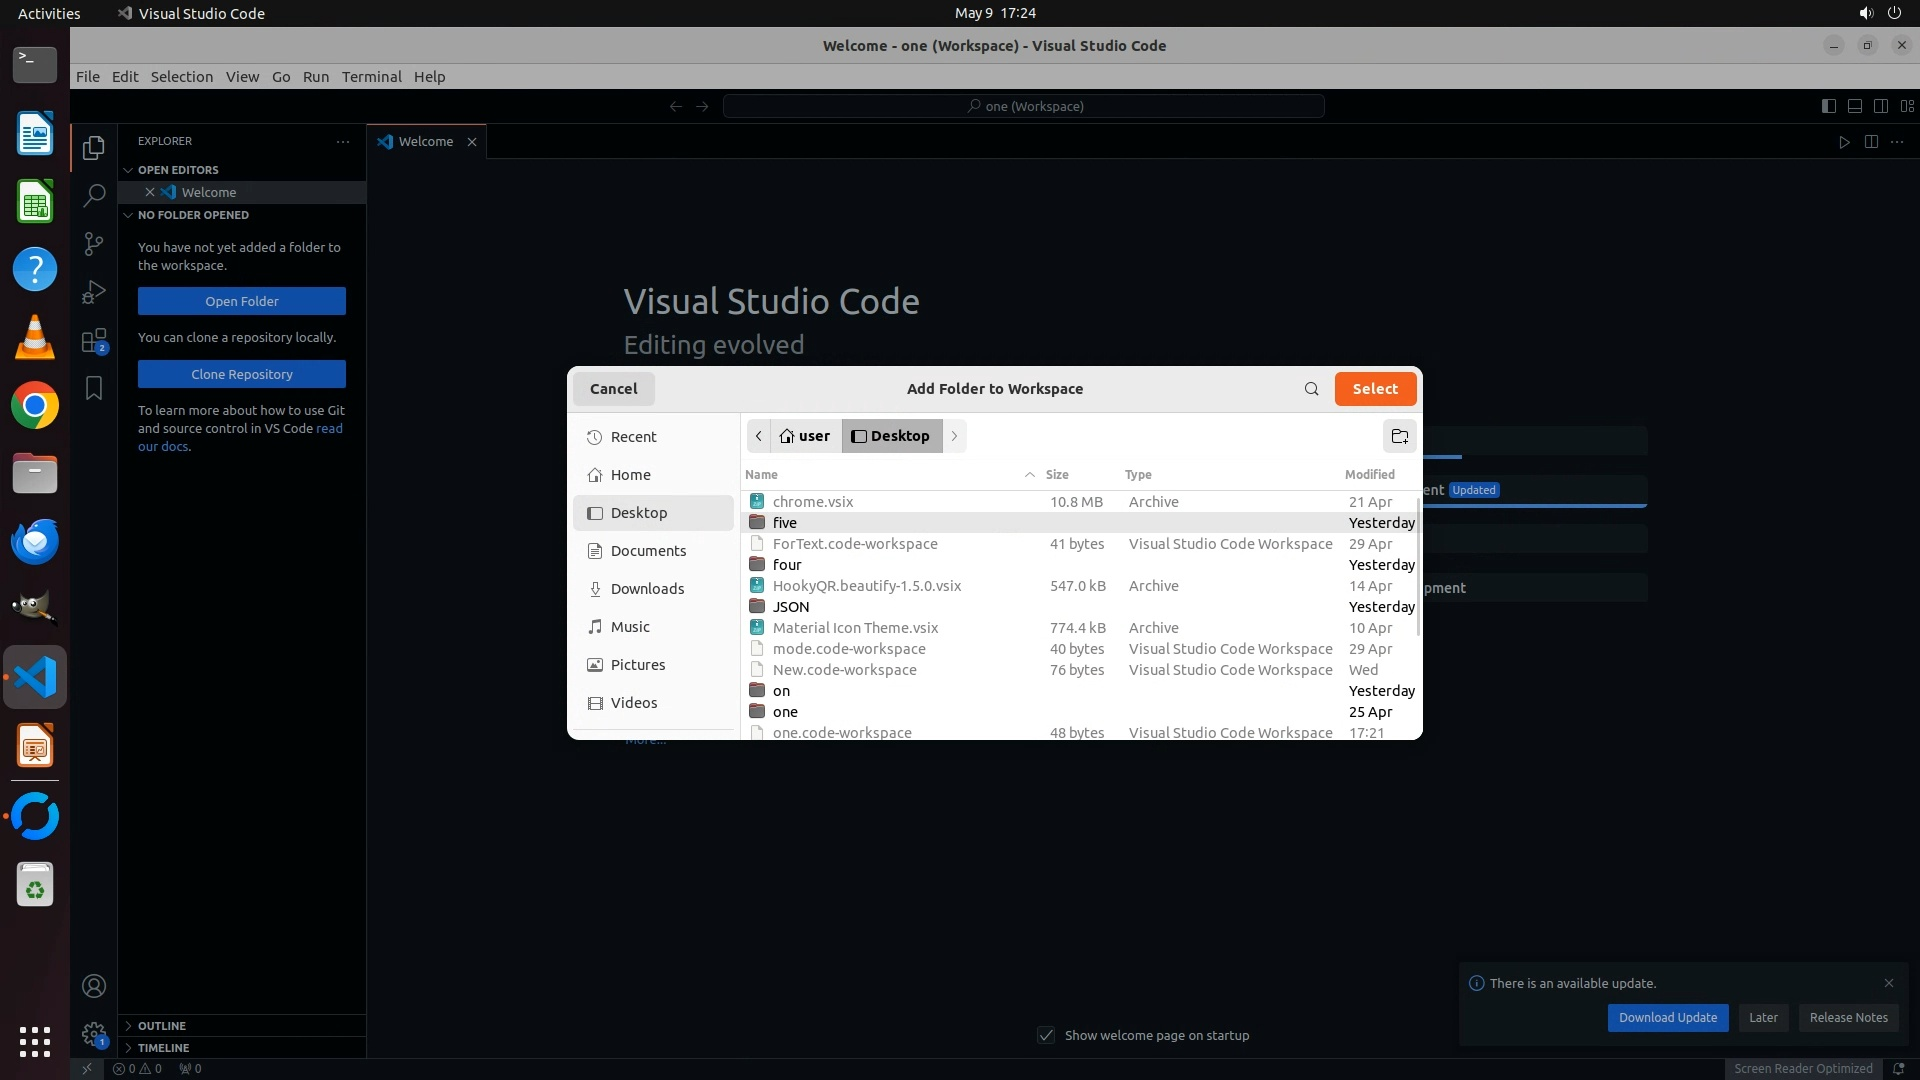Select Downloads in dialog sidebar
The width and height of the screenshot is (1920, 1080).
pos(647,589)
